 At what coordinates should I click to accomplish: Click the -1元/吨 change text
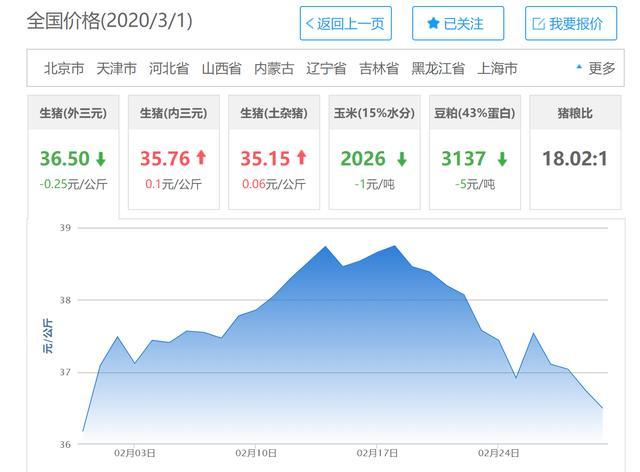click(374, 184)
